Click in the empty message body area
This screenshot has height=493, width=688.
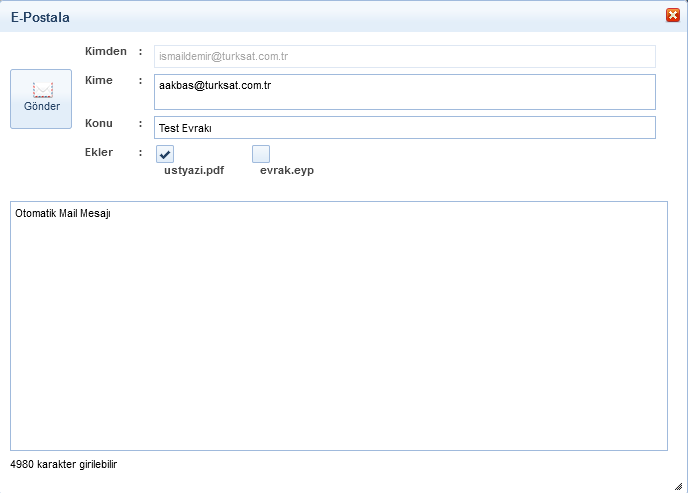point(338,330)
